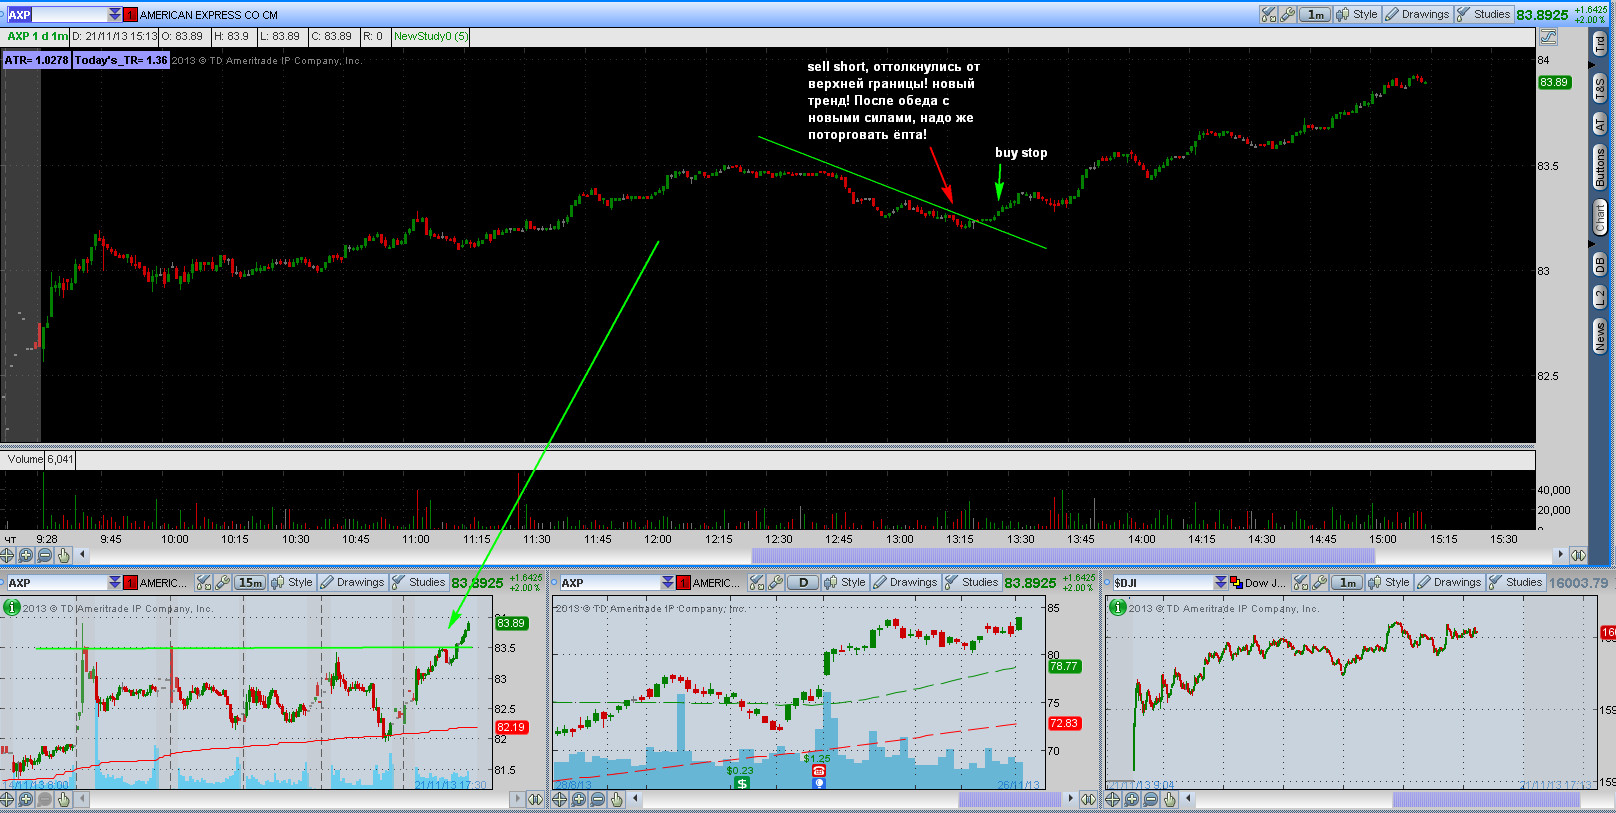Image resolution: width=1616 pixels, height=813 pixels.
Task: Open Studies menu on main chart toolbar
Action: [x=1484, y=14]
